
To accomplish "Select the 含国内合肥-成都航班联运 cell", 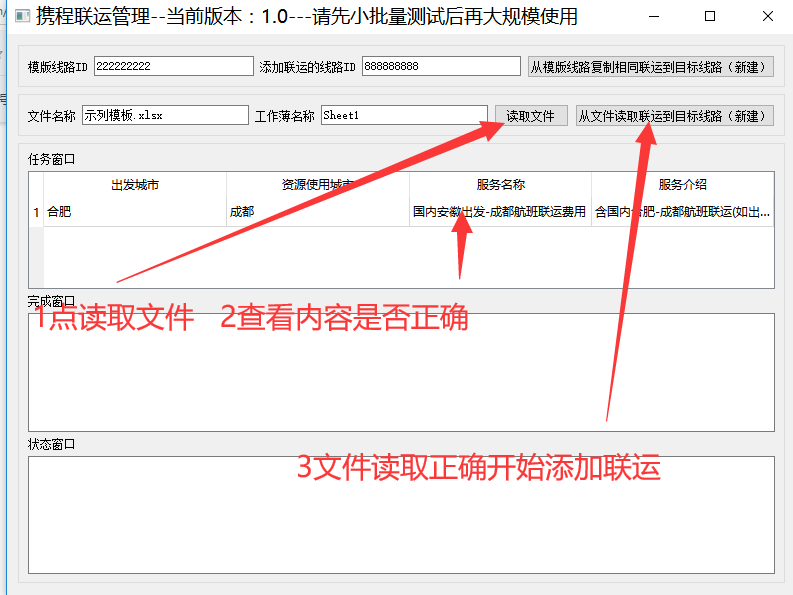I will click(683, 212).
